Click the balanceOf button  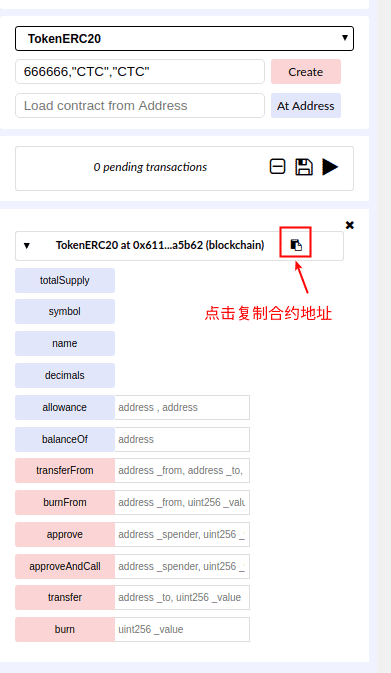65,440
